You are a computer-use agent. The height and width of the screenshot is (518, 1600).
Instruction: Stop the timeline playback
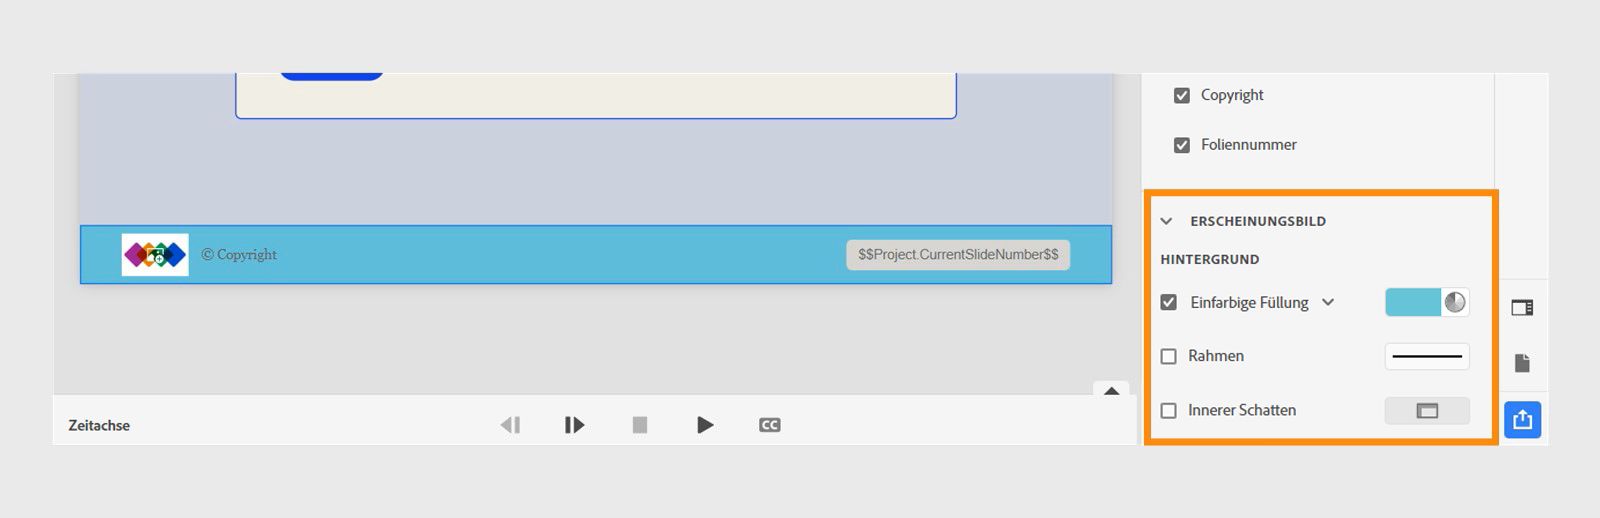pos(640,425)
